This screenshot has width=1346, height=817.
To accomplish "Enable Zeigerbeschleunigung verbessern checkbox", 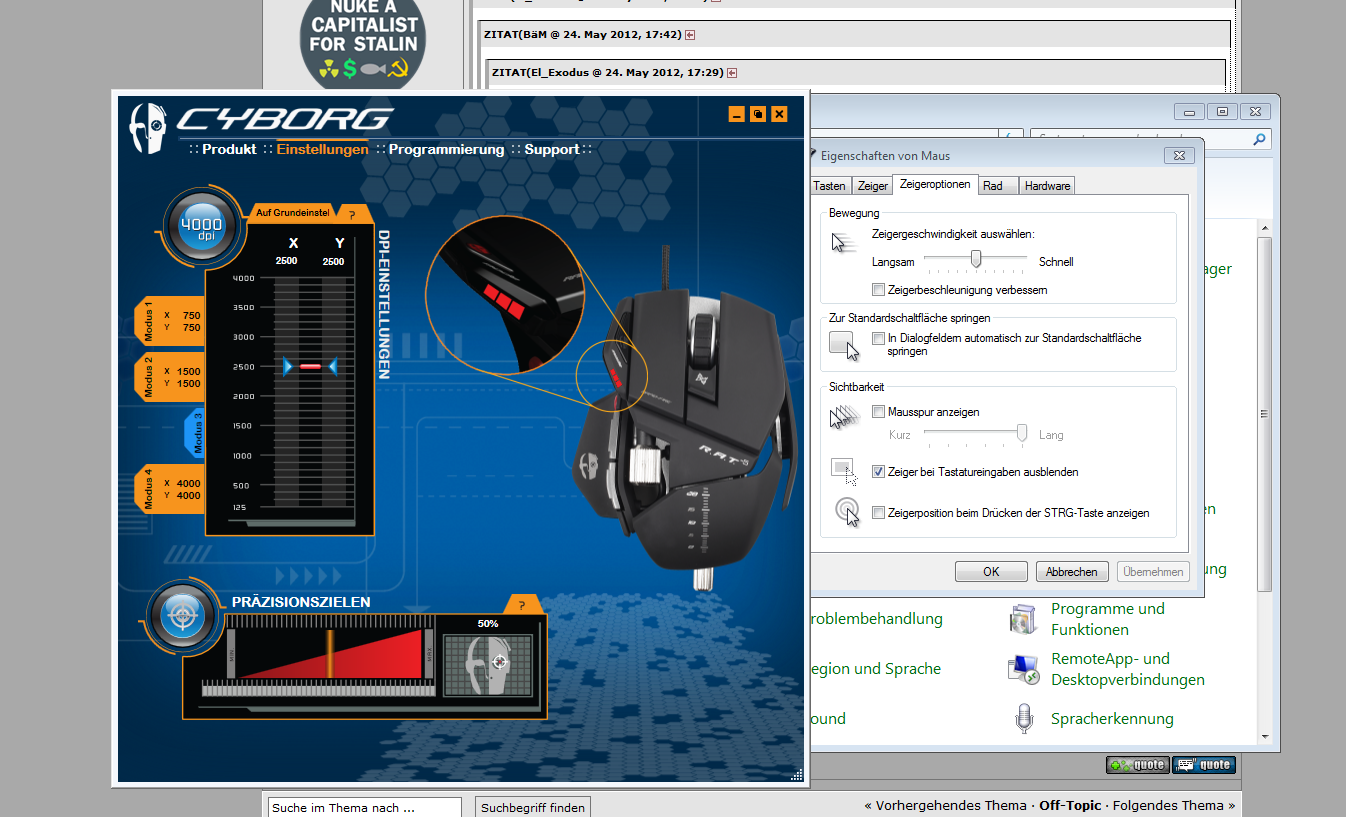I will (878, 290).
